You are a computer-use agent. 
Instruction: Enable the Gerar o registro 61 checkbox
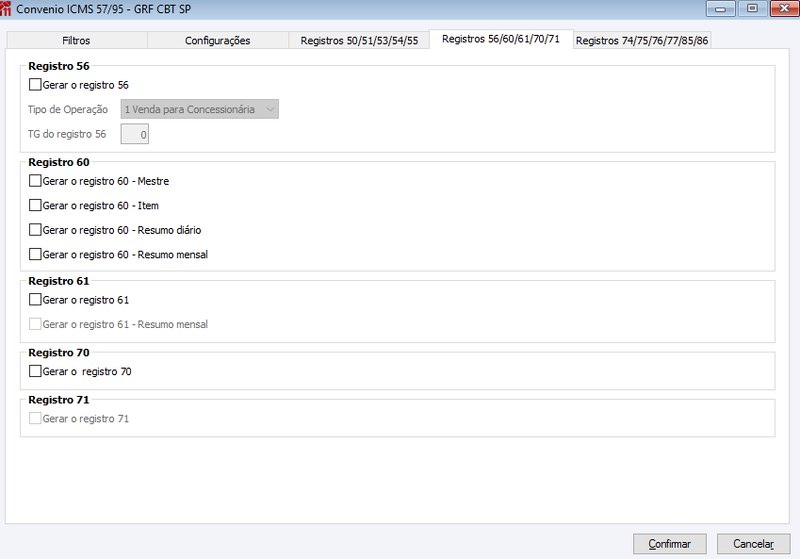point(35,299)
